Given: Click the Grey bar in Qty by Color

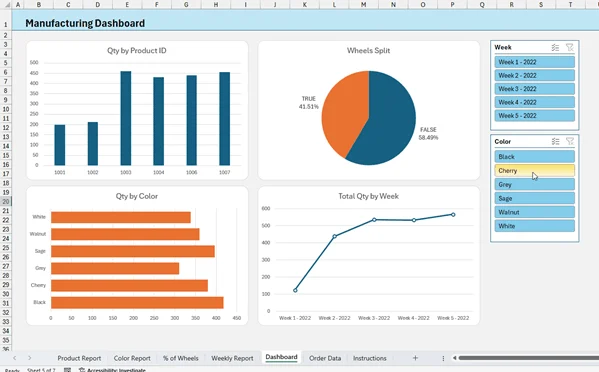Looking at the screenshot, I should click(x=115, y=268).
